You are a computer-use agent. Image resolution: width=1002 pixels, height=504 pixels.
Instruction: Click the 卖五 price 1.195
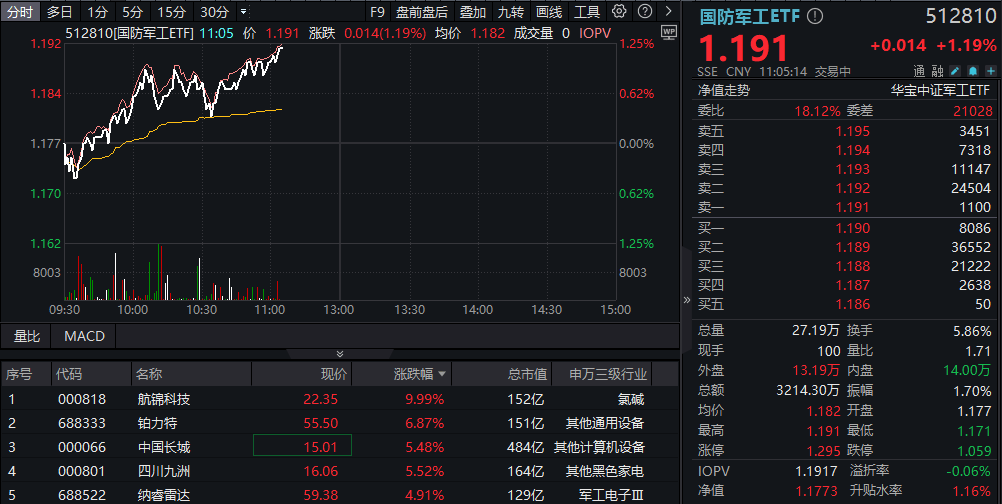(x=852, y=131)
